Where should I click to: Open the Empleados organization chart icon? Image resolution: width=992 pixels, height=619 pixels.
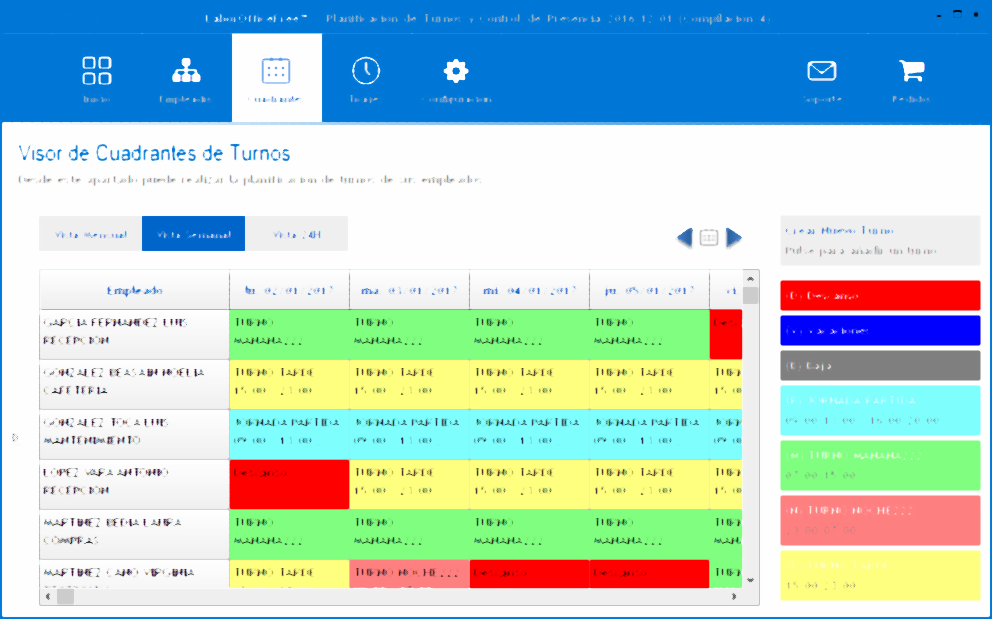[185, 72]
